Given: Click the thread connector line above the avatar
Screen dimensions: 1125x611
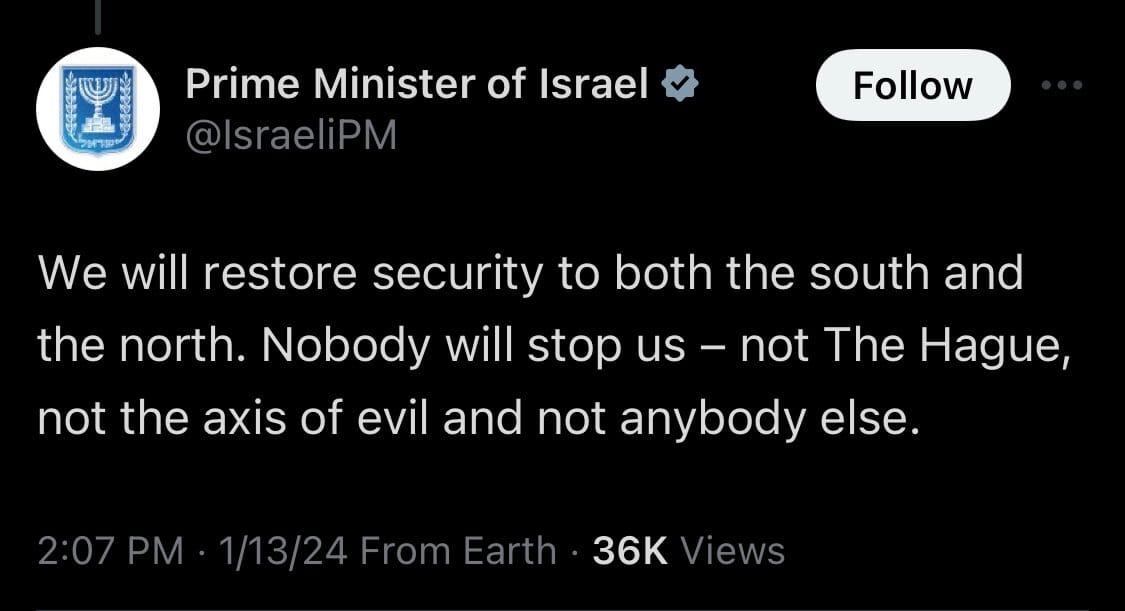Looking at the screenshot, I should click(97, 15).
